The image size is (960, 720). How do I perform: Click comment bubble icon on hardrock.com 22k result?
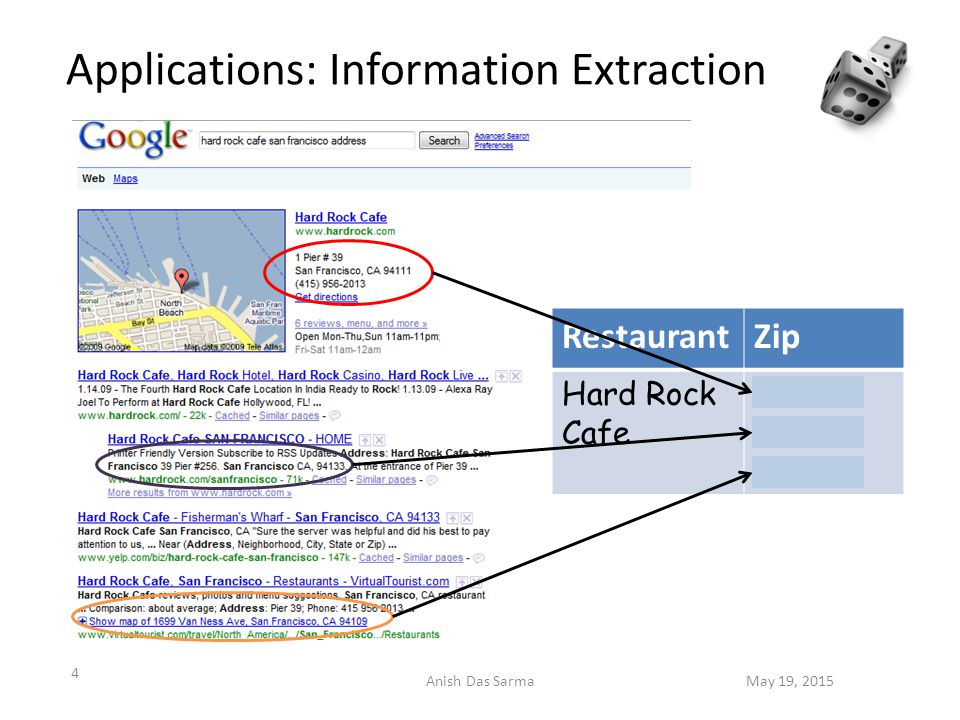pyautogui.click(x=334, y=416)
